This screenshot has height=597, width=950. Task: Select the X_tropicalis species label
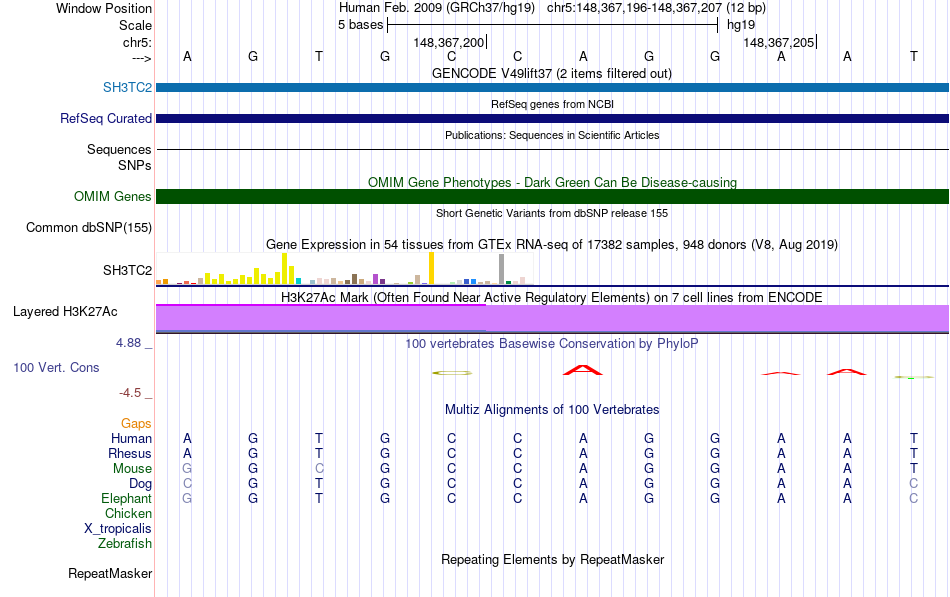118,529
